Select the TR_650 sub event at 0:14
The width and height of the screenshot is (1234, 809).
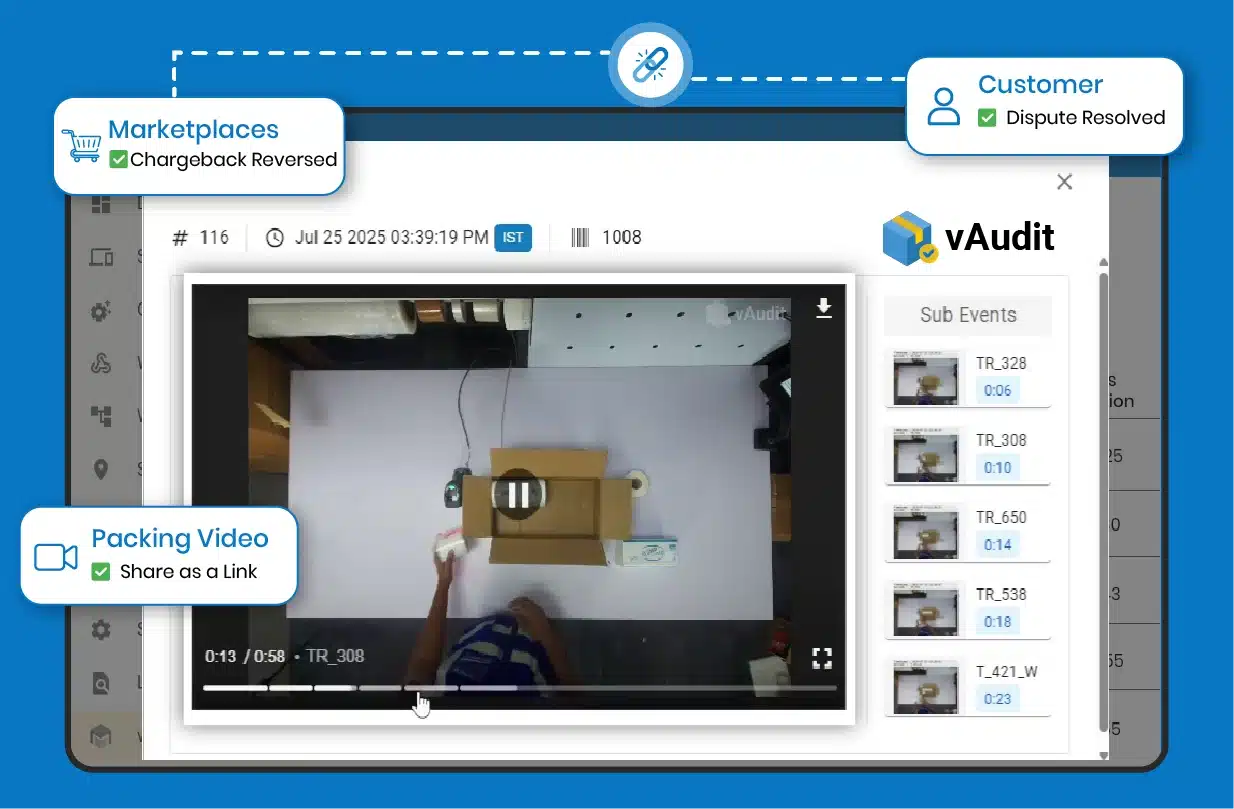pos(927,531)
